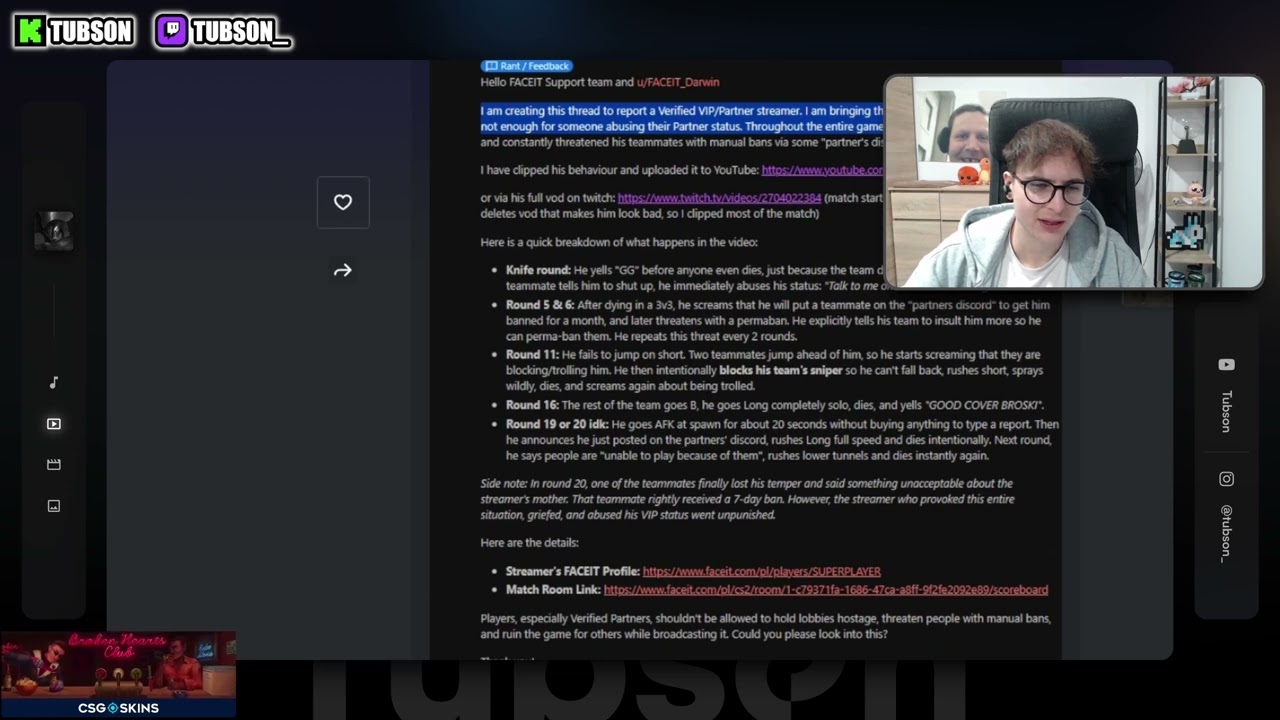Click the bold "blocks his team's sniper" text
The width and height of the screenshot is (1280, 720).
point(781,370)
